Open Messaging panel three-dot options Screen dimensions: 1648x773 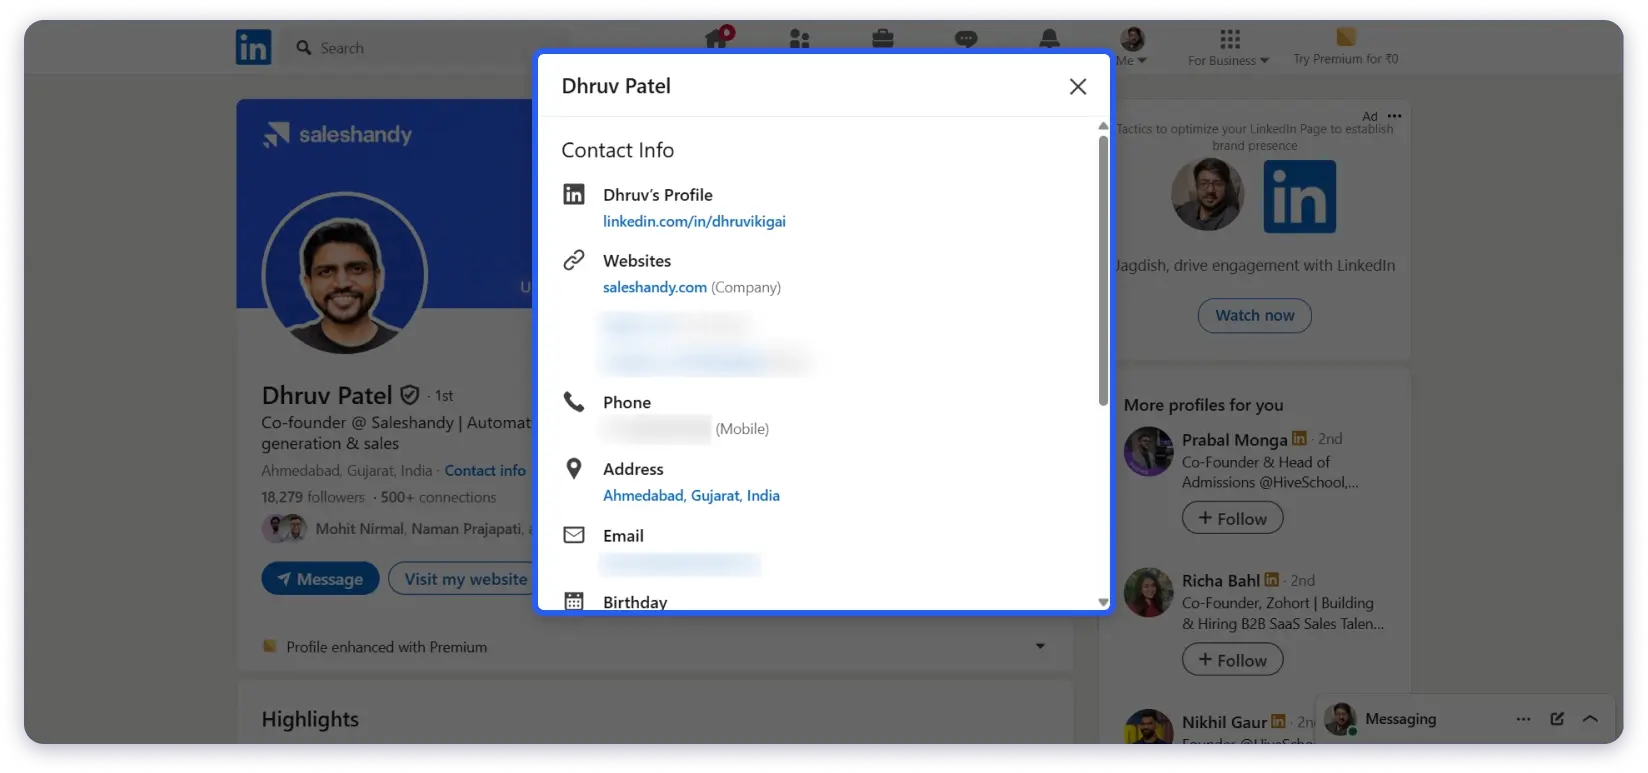(1523, 719)
